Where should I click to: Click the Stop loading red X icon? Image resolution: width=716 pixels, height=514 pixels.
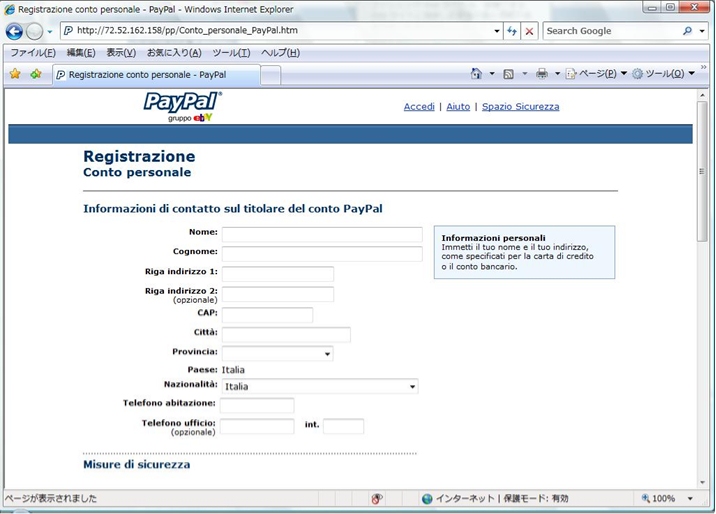coord(529,31)
